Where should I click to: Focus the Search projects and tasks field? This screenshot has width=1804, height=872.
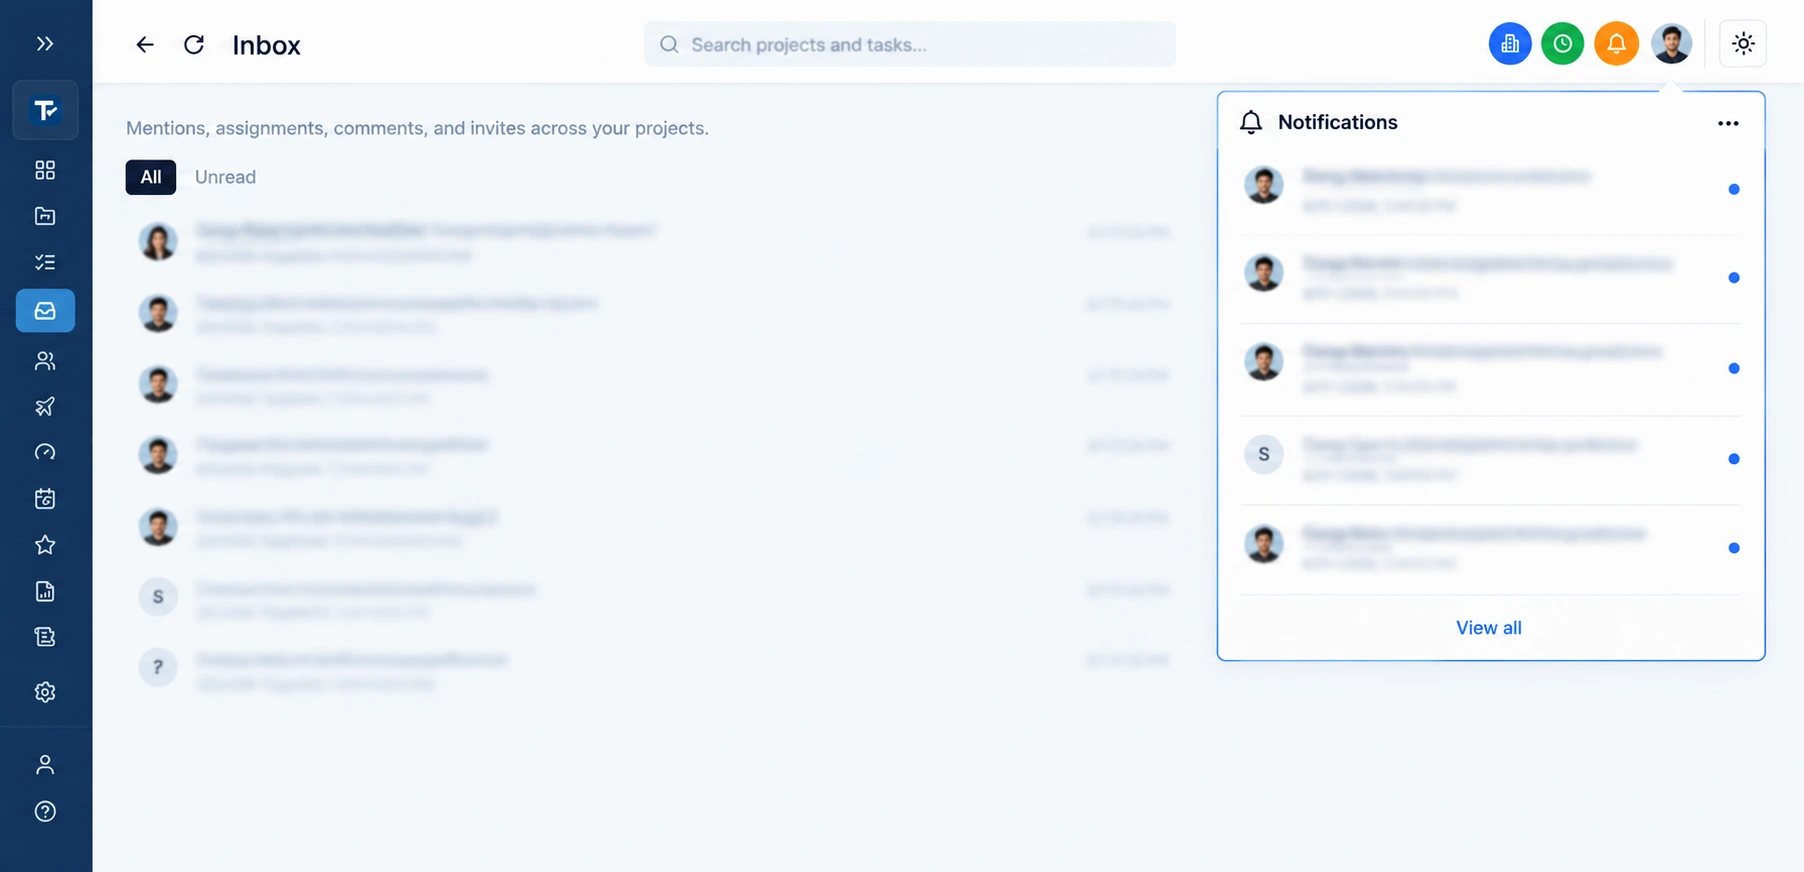click(910, 45)
